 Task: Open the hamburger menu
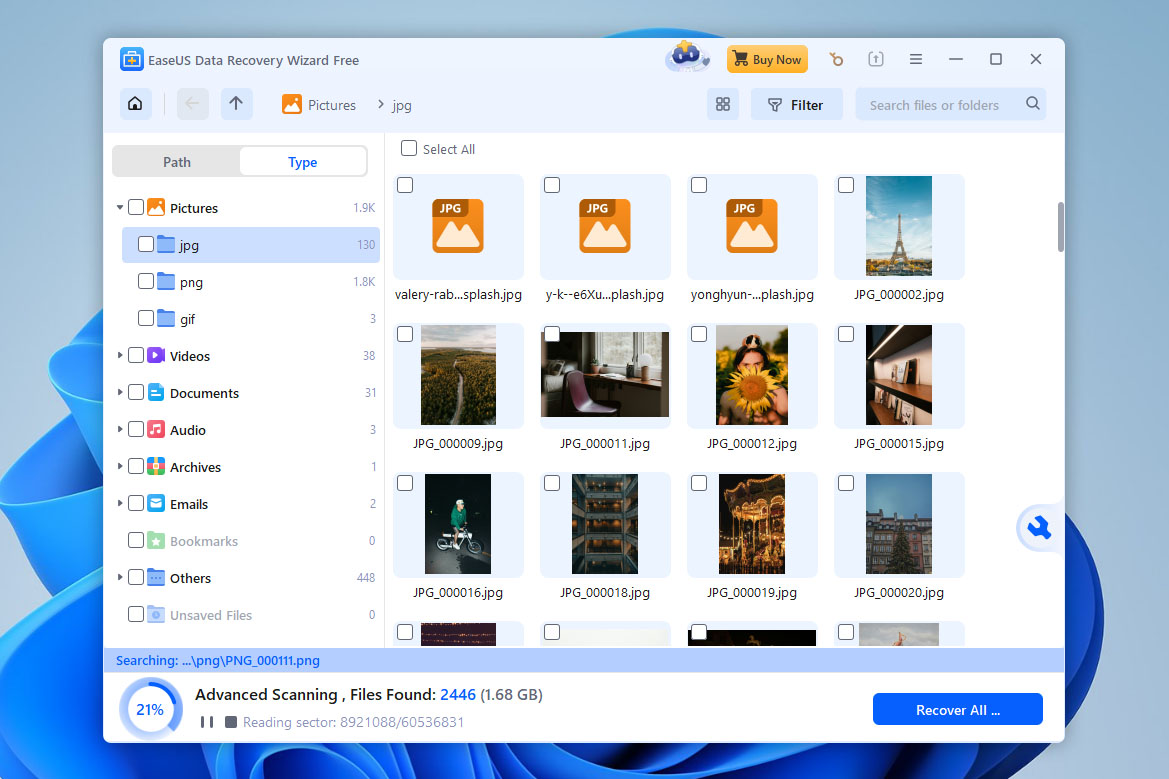tap(915, 59)
